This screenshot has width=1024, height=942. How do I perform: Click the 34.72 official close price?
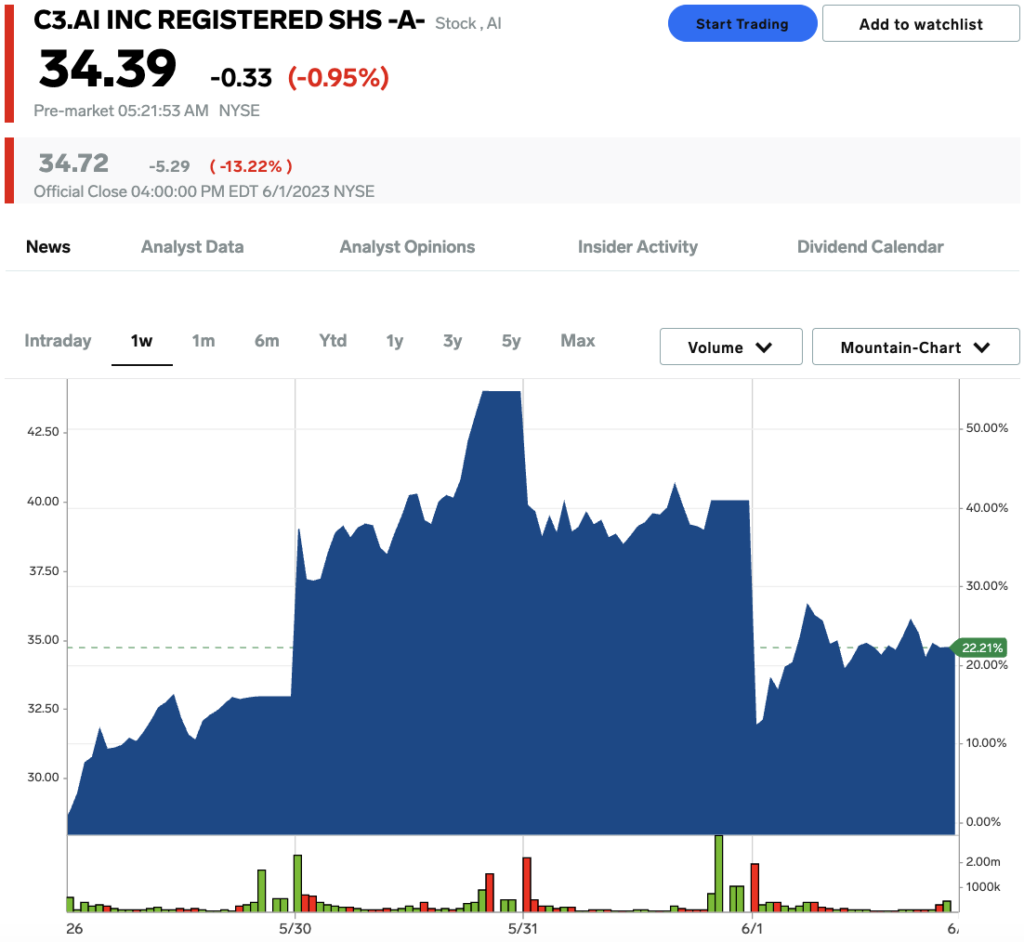(74, 163)
